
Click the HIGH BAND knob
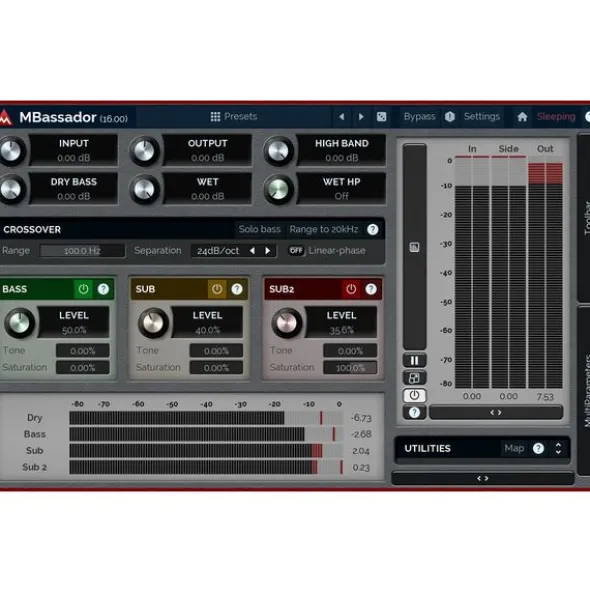(278, 151)
